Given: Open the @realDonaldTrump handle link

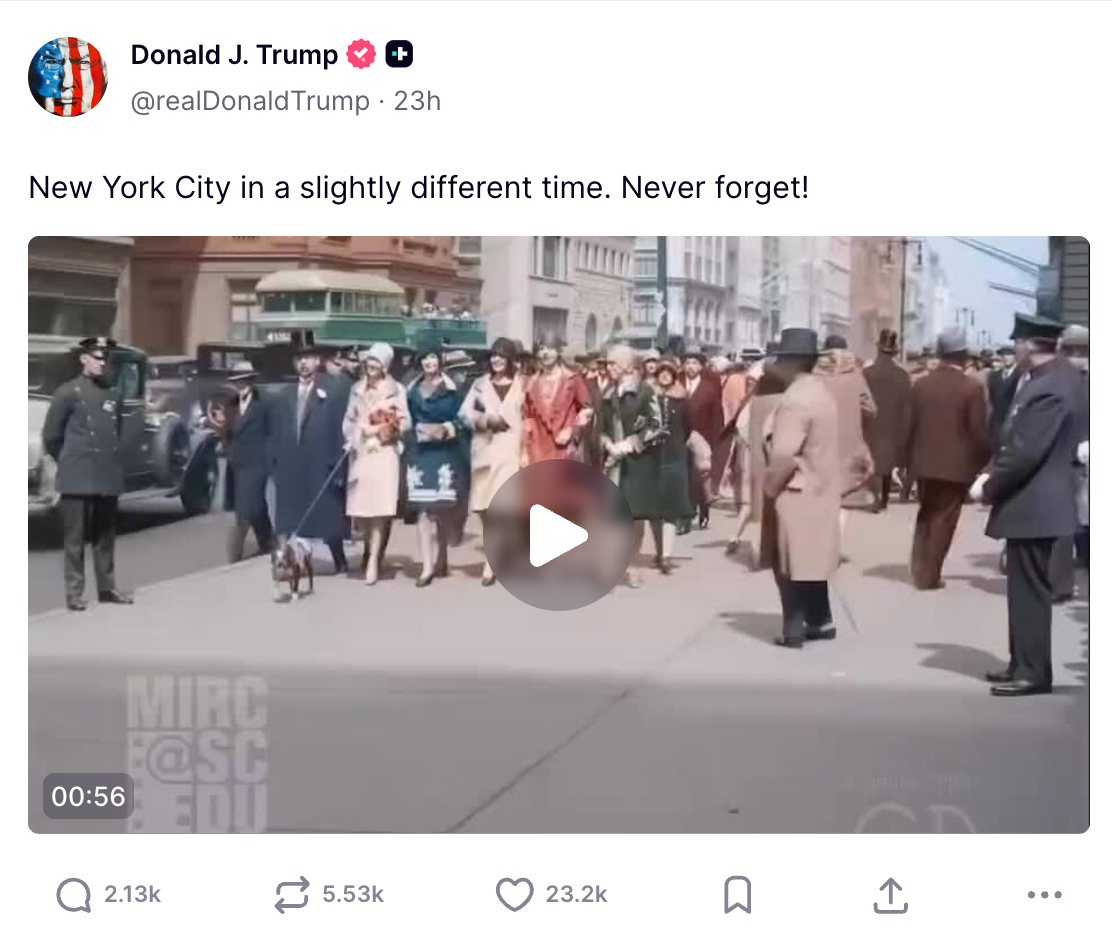Looking at the screenshot, I should pyautogui.click(x=250, y=101).
